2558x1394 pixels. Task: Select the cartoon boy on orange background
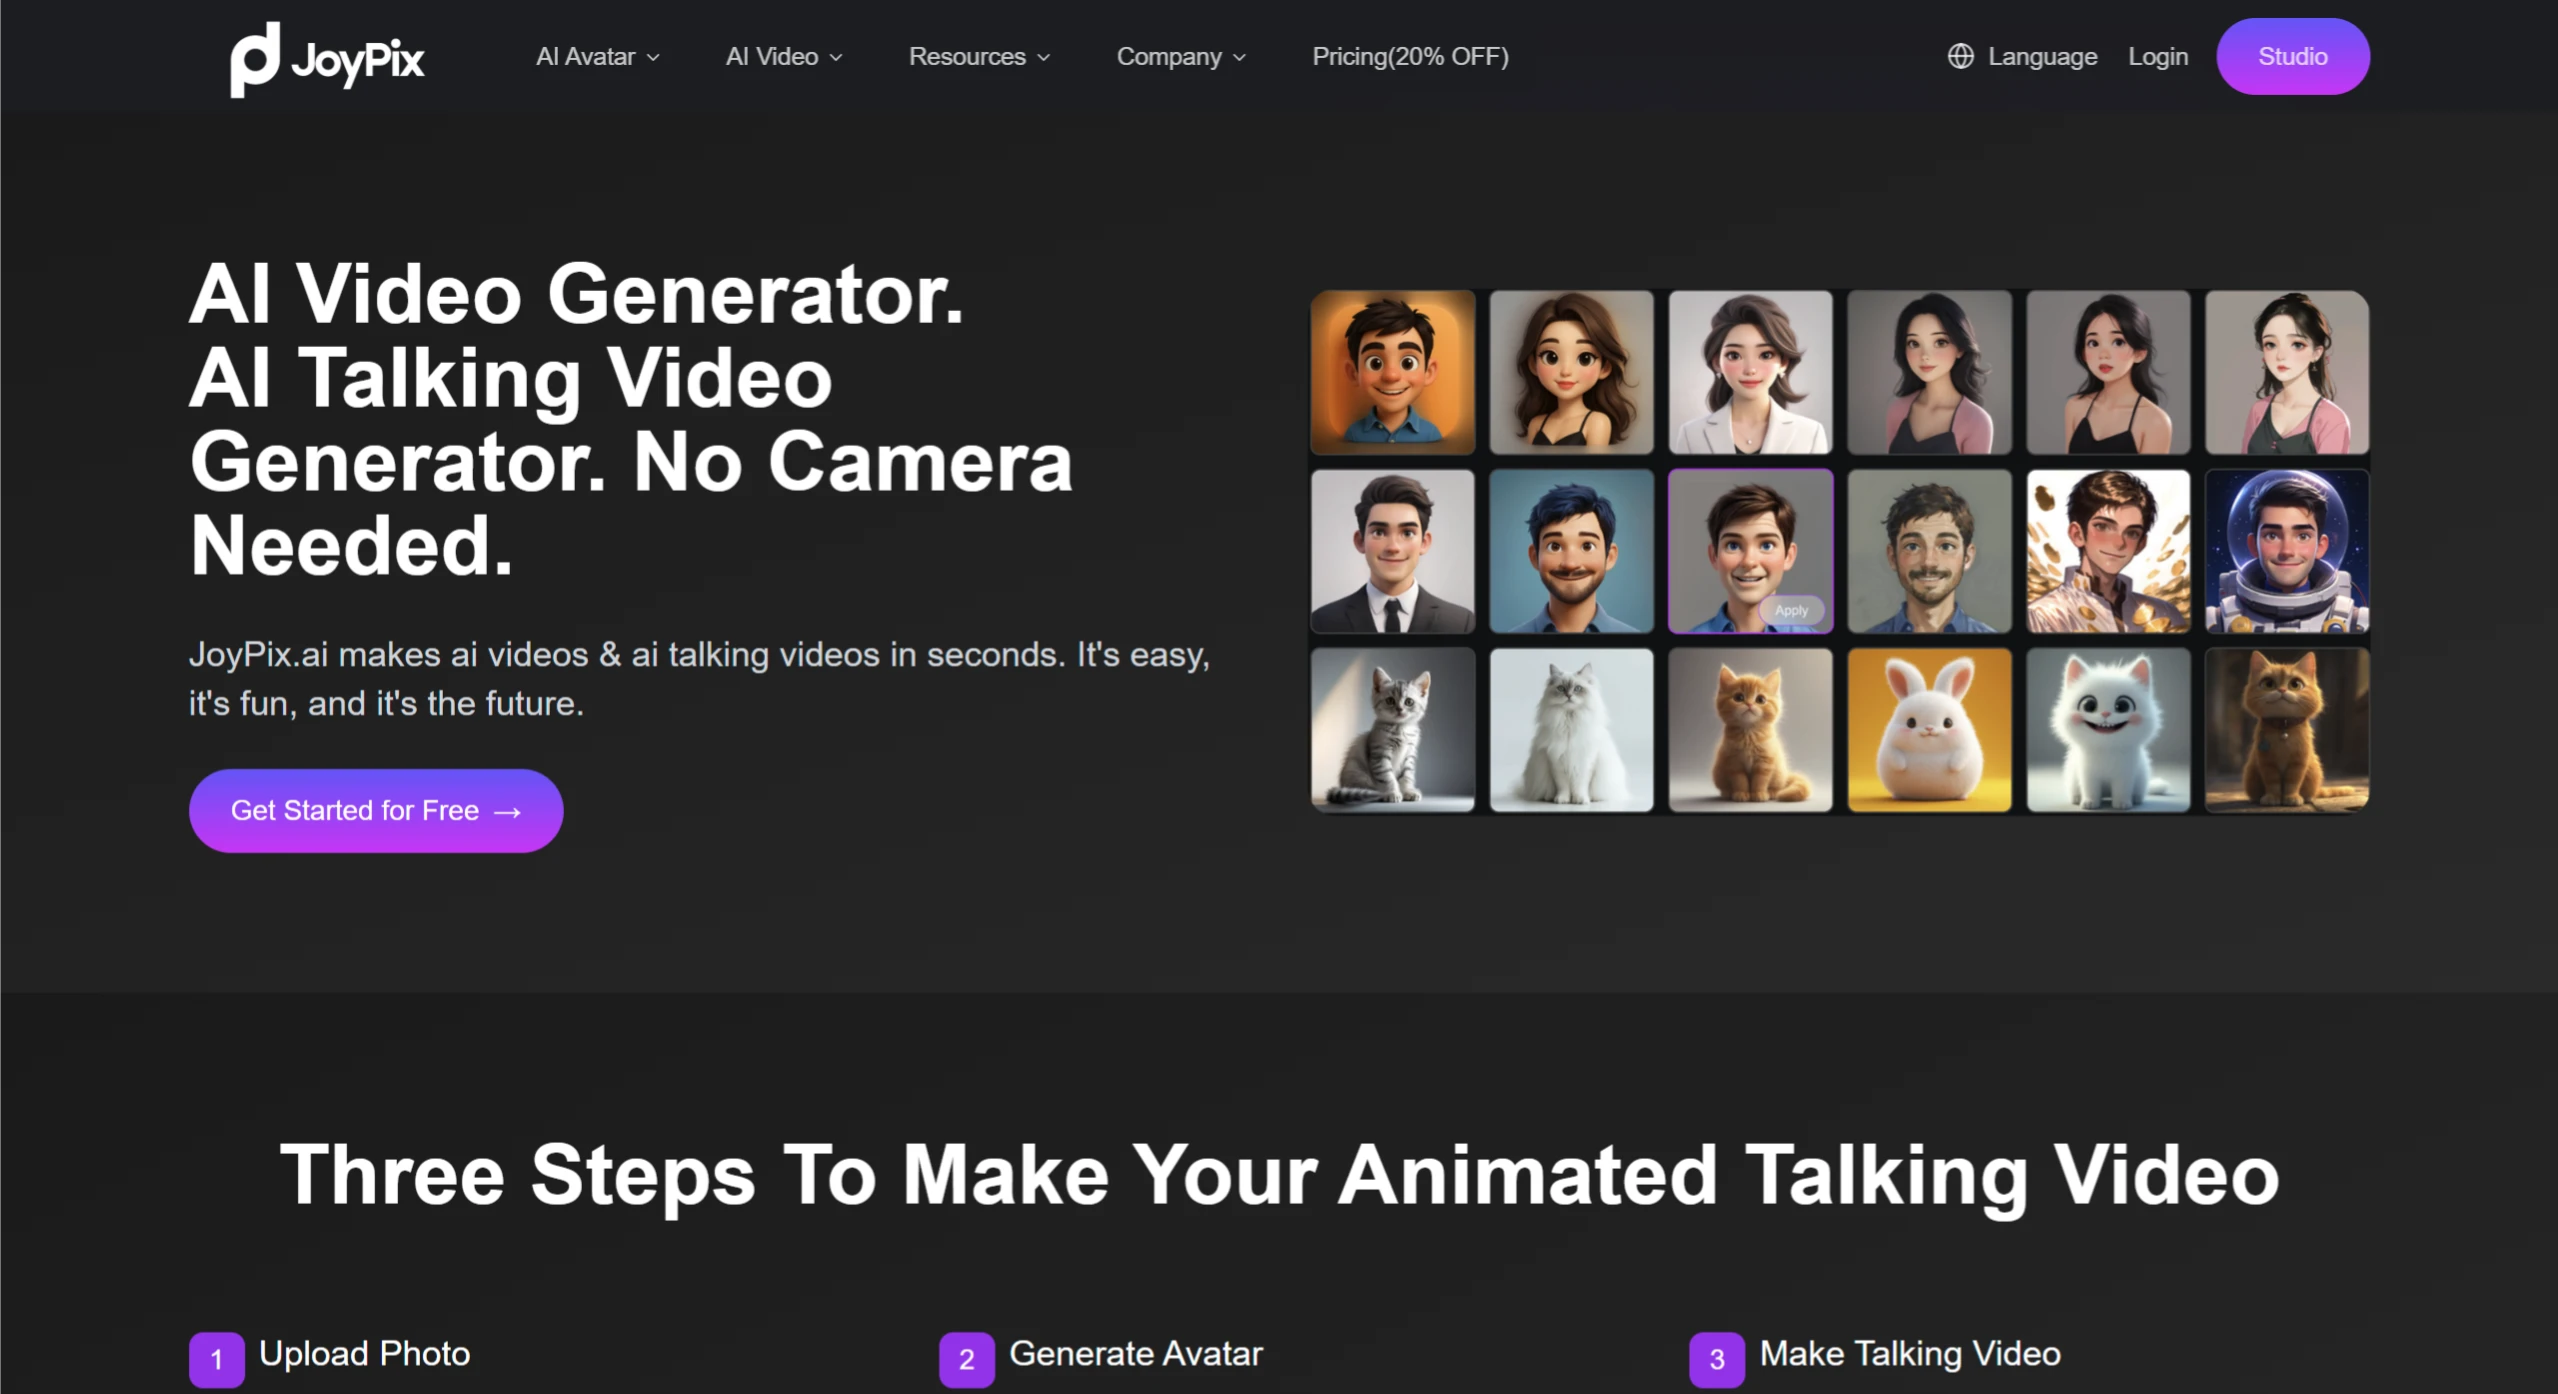[x=1392, y=372]
